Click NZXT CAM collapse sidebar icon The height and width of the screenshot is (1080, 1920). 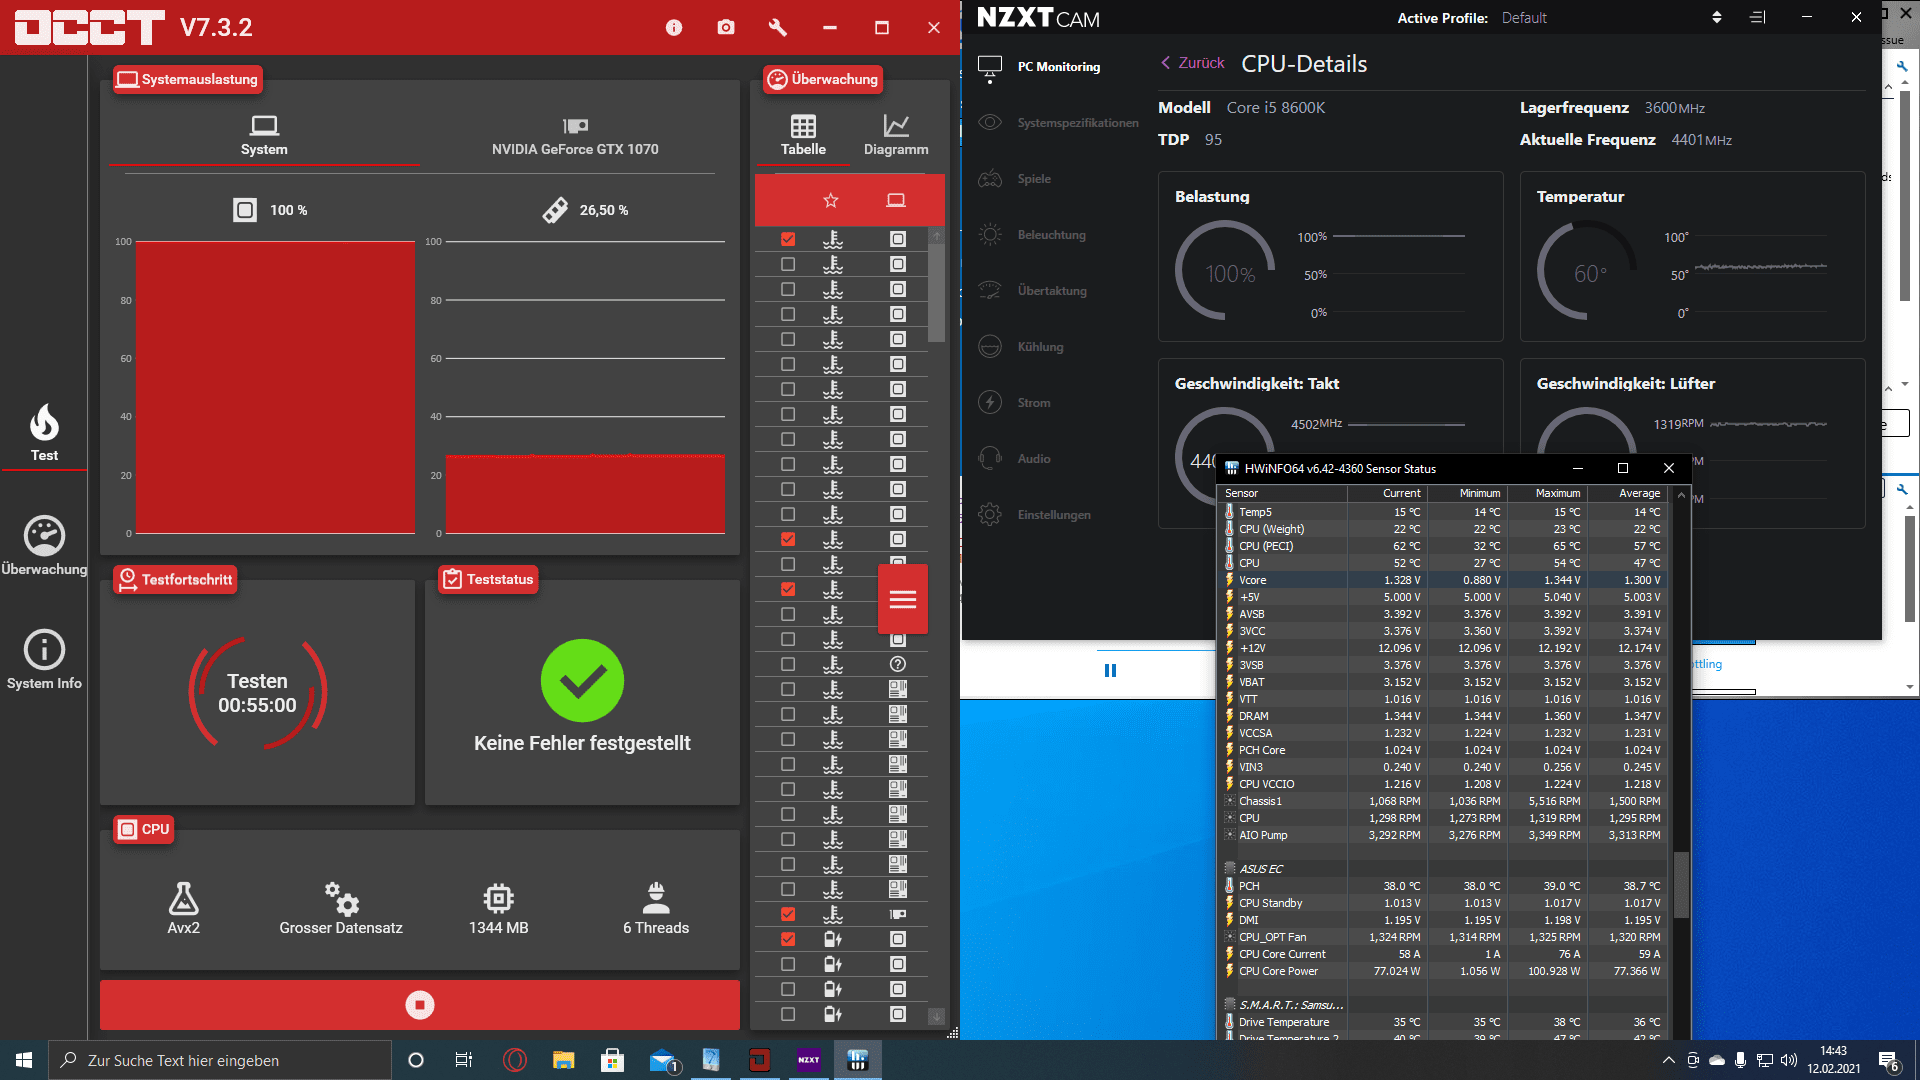(x=1758, y=17)
